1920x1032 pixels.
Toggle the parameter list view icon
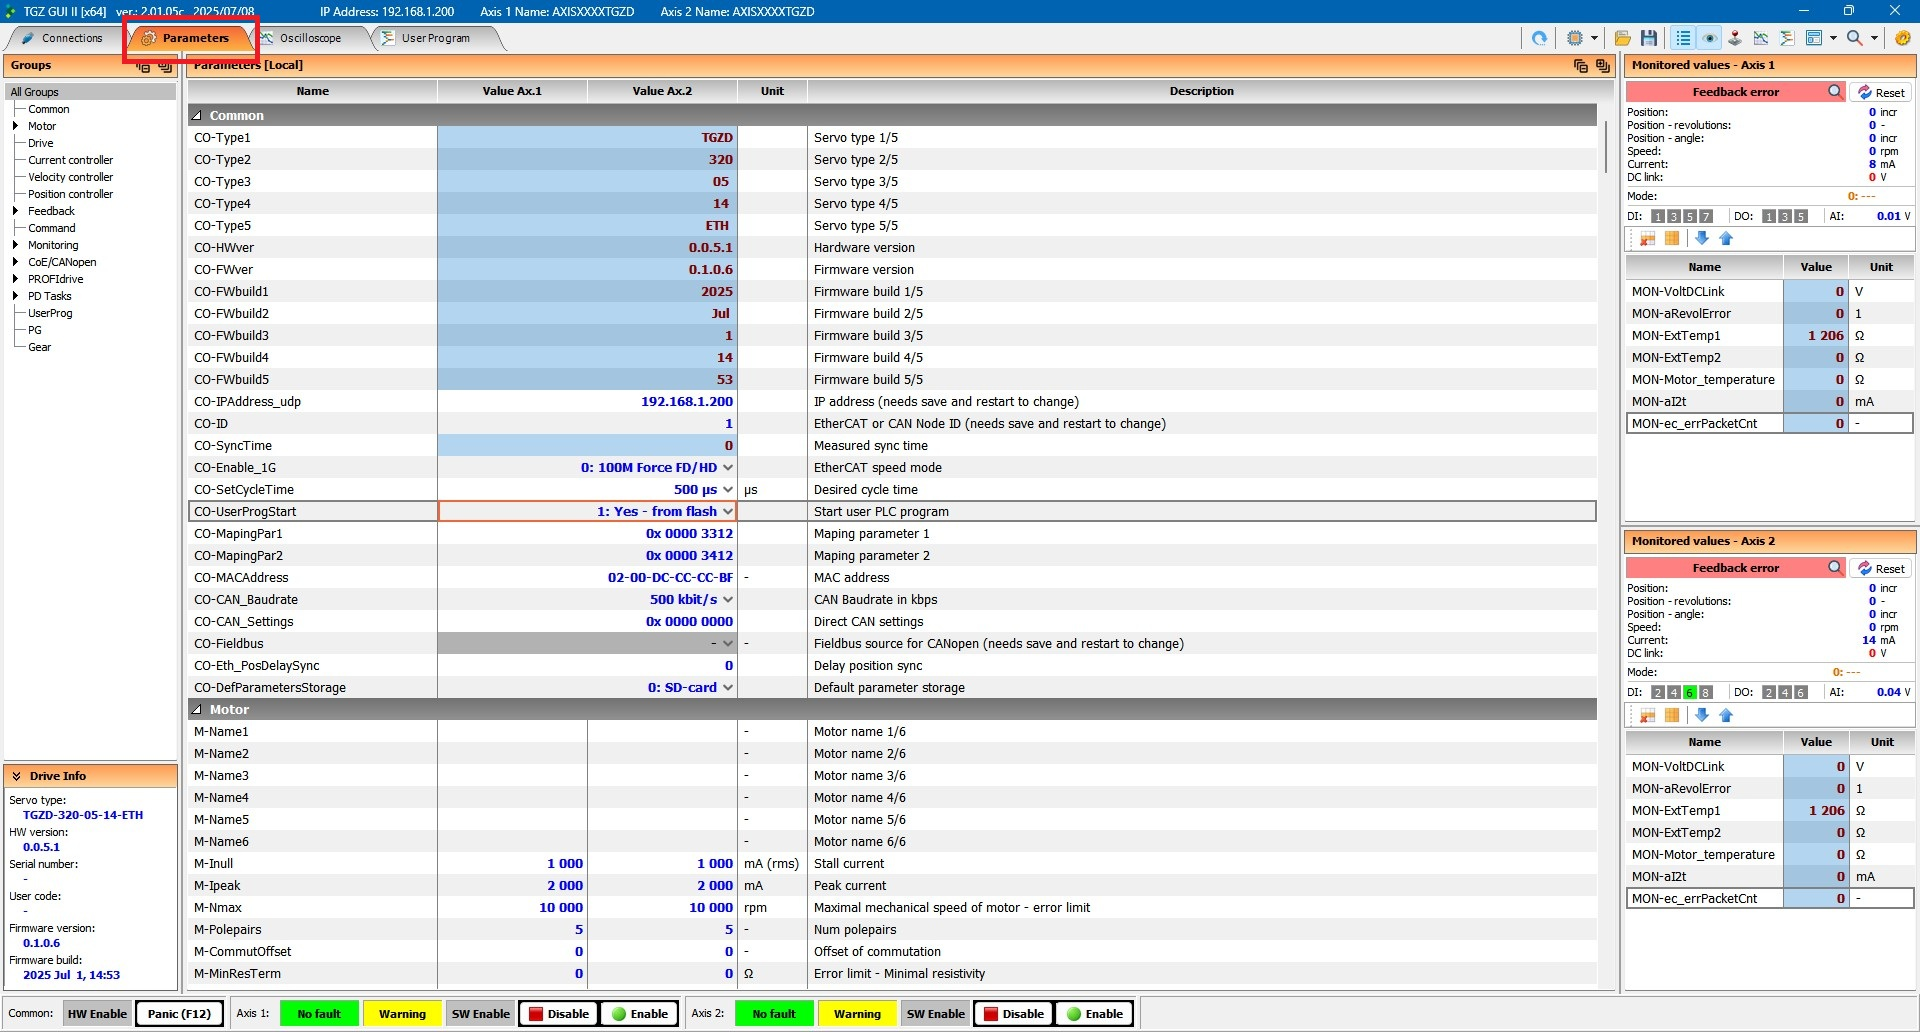coord(1683,38)
